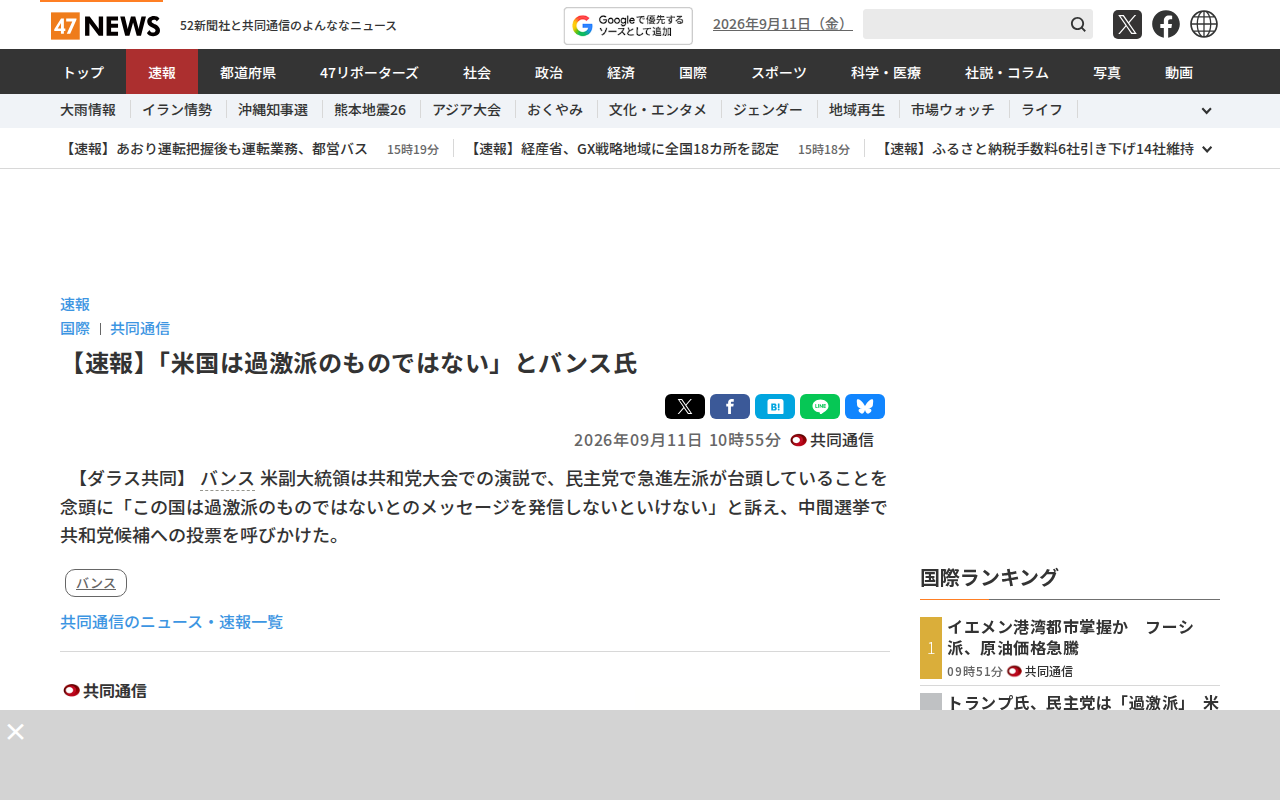Click the バンス tag button
This screenshot has height=800, width=1280.
click(96, 583)
